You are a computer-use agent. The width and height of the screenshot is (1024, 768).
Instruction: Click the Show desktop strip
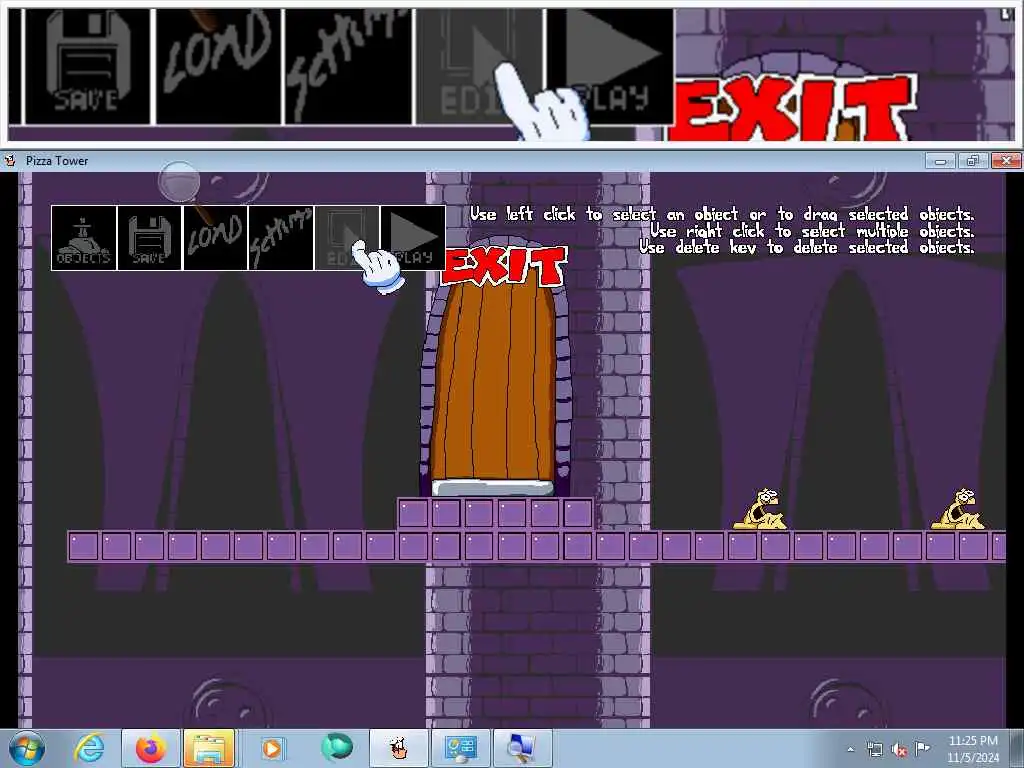point(1017,749)
